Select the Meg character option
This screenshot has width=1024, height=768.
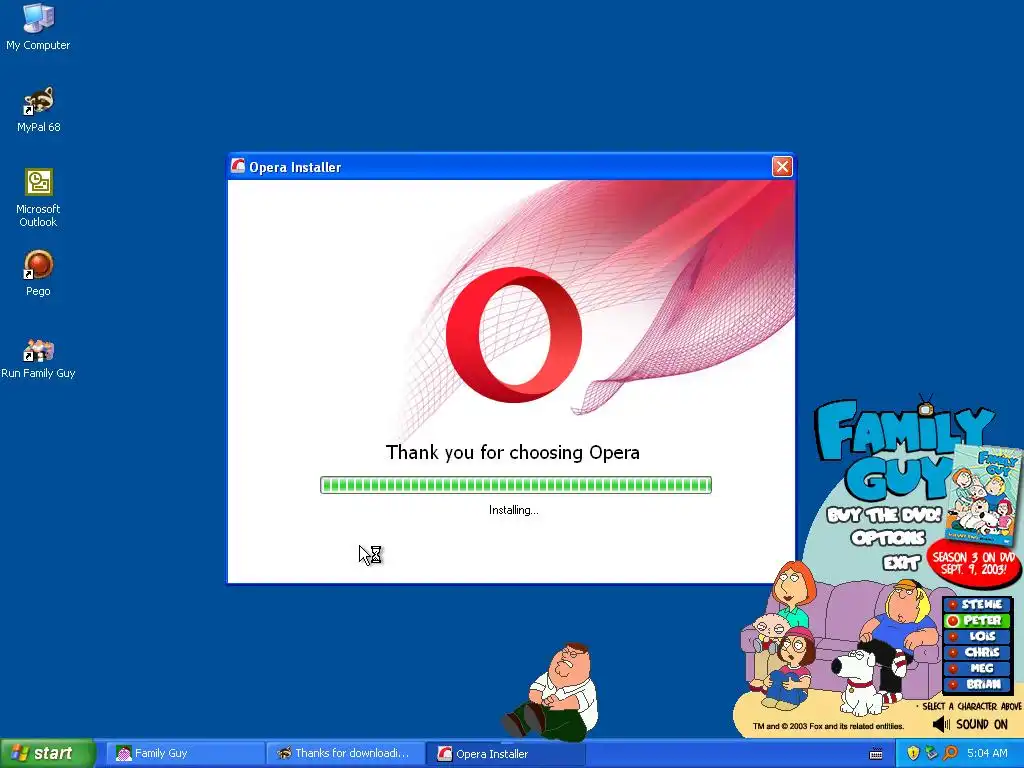(x=977, y=668)
